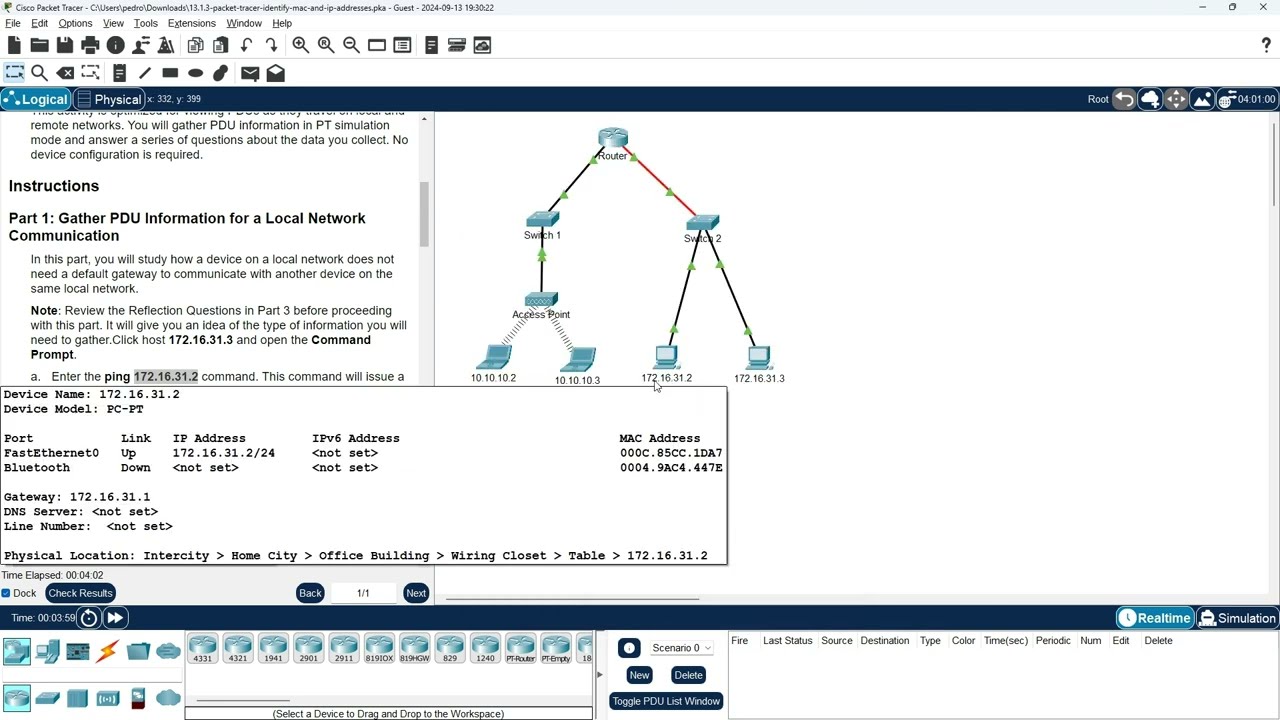
Task: Click the Redo arrow icon
Action: coord(271,45)
